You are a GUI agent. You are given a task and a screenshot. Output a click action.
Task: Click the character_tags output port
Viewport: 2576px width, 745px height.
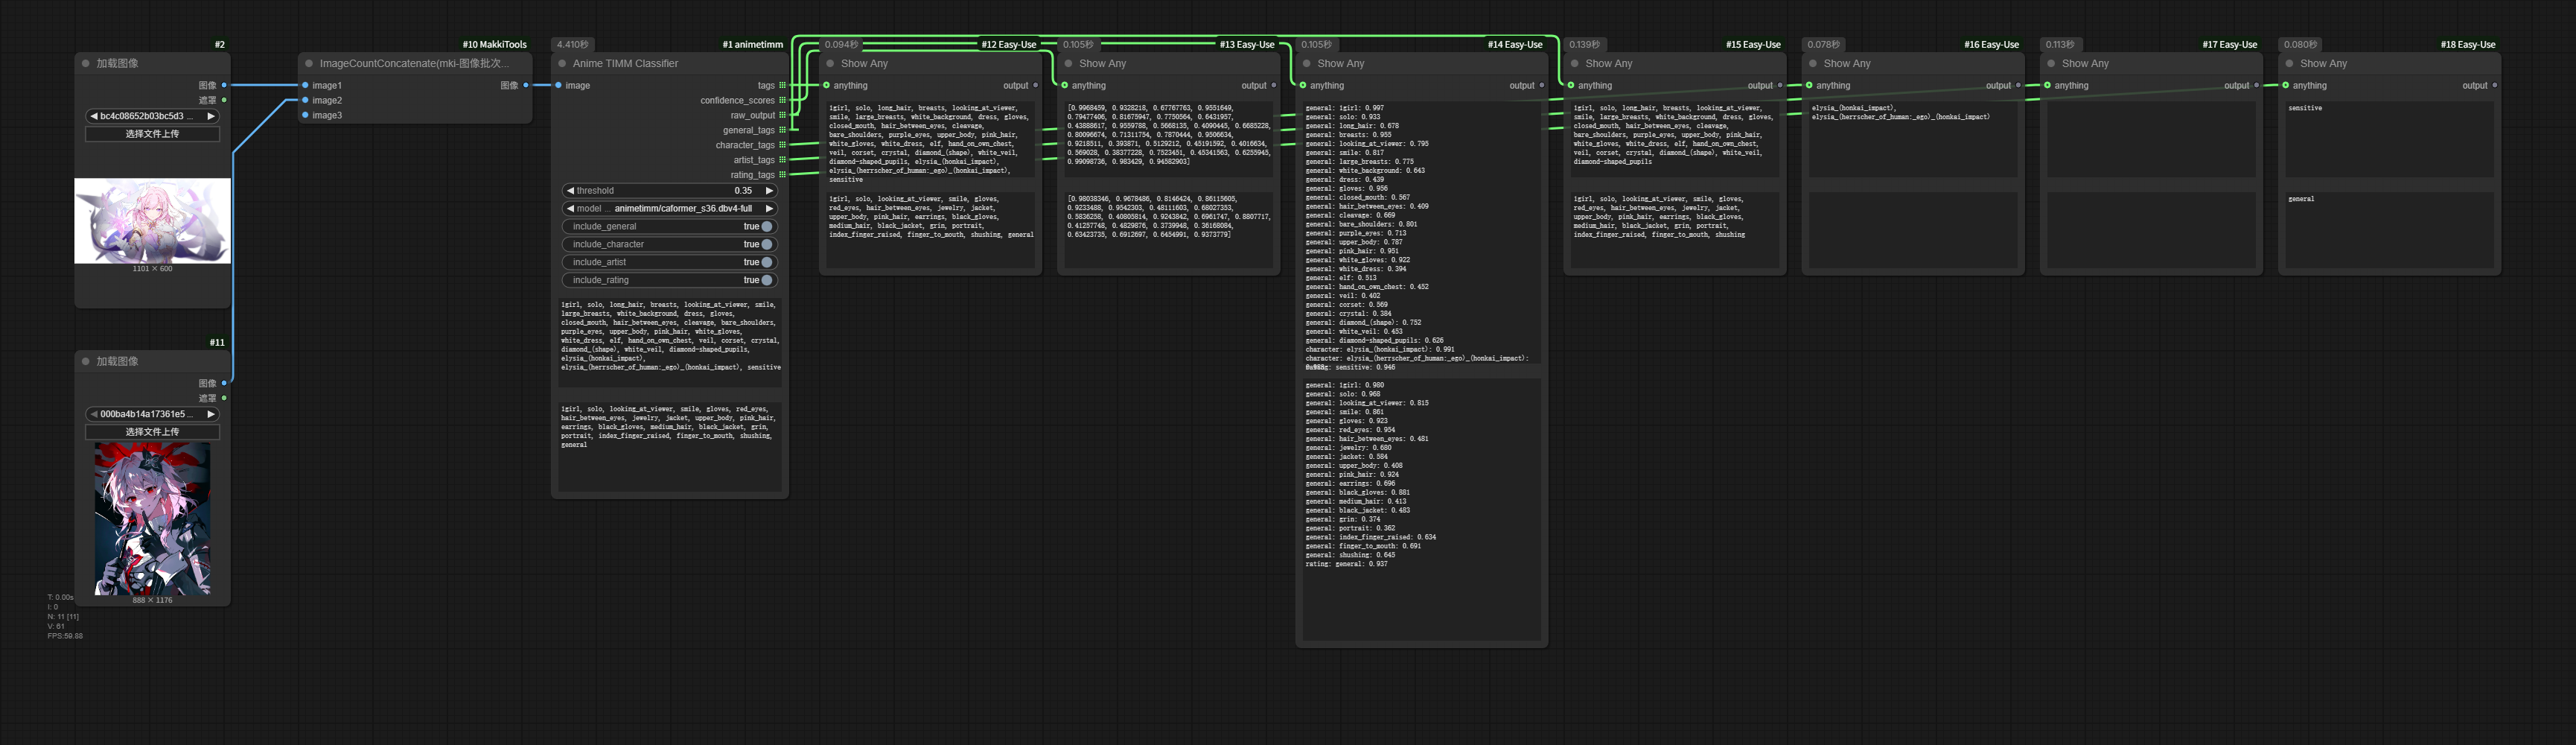point(782,145)
